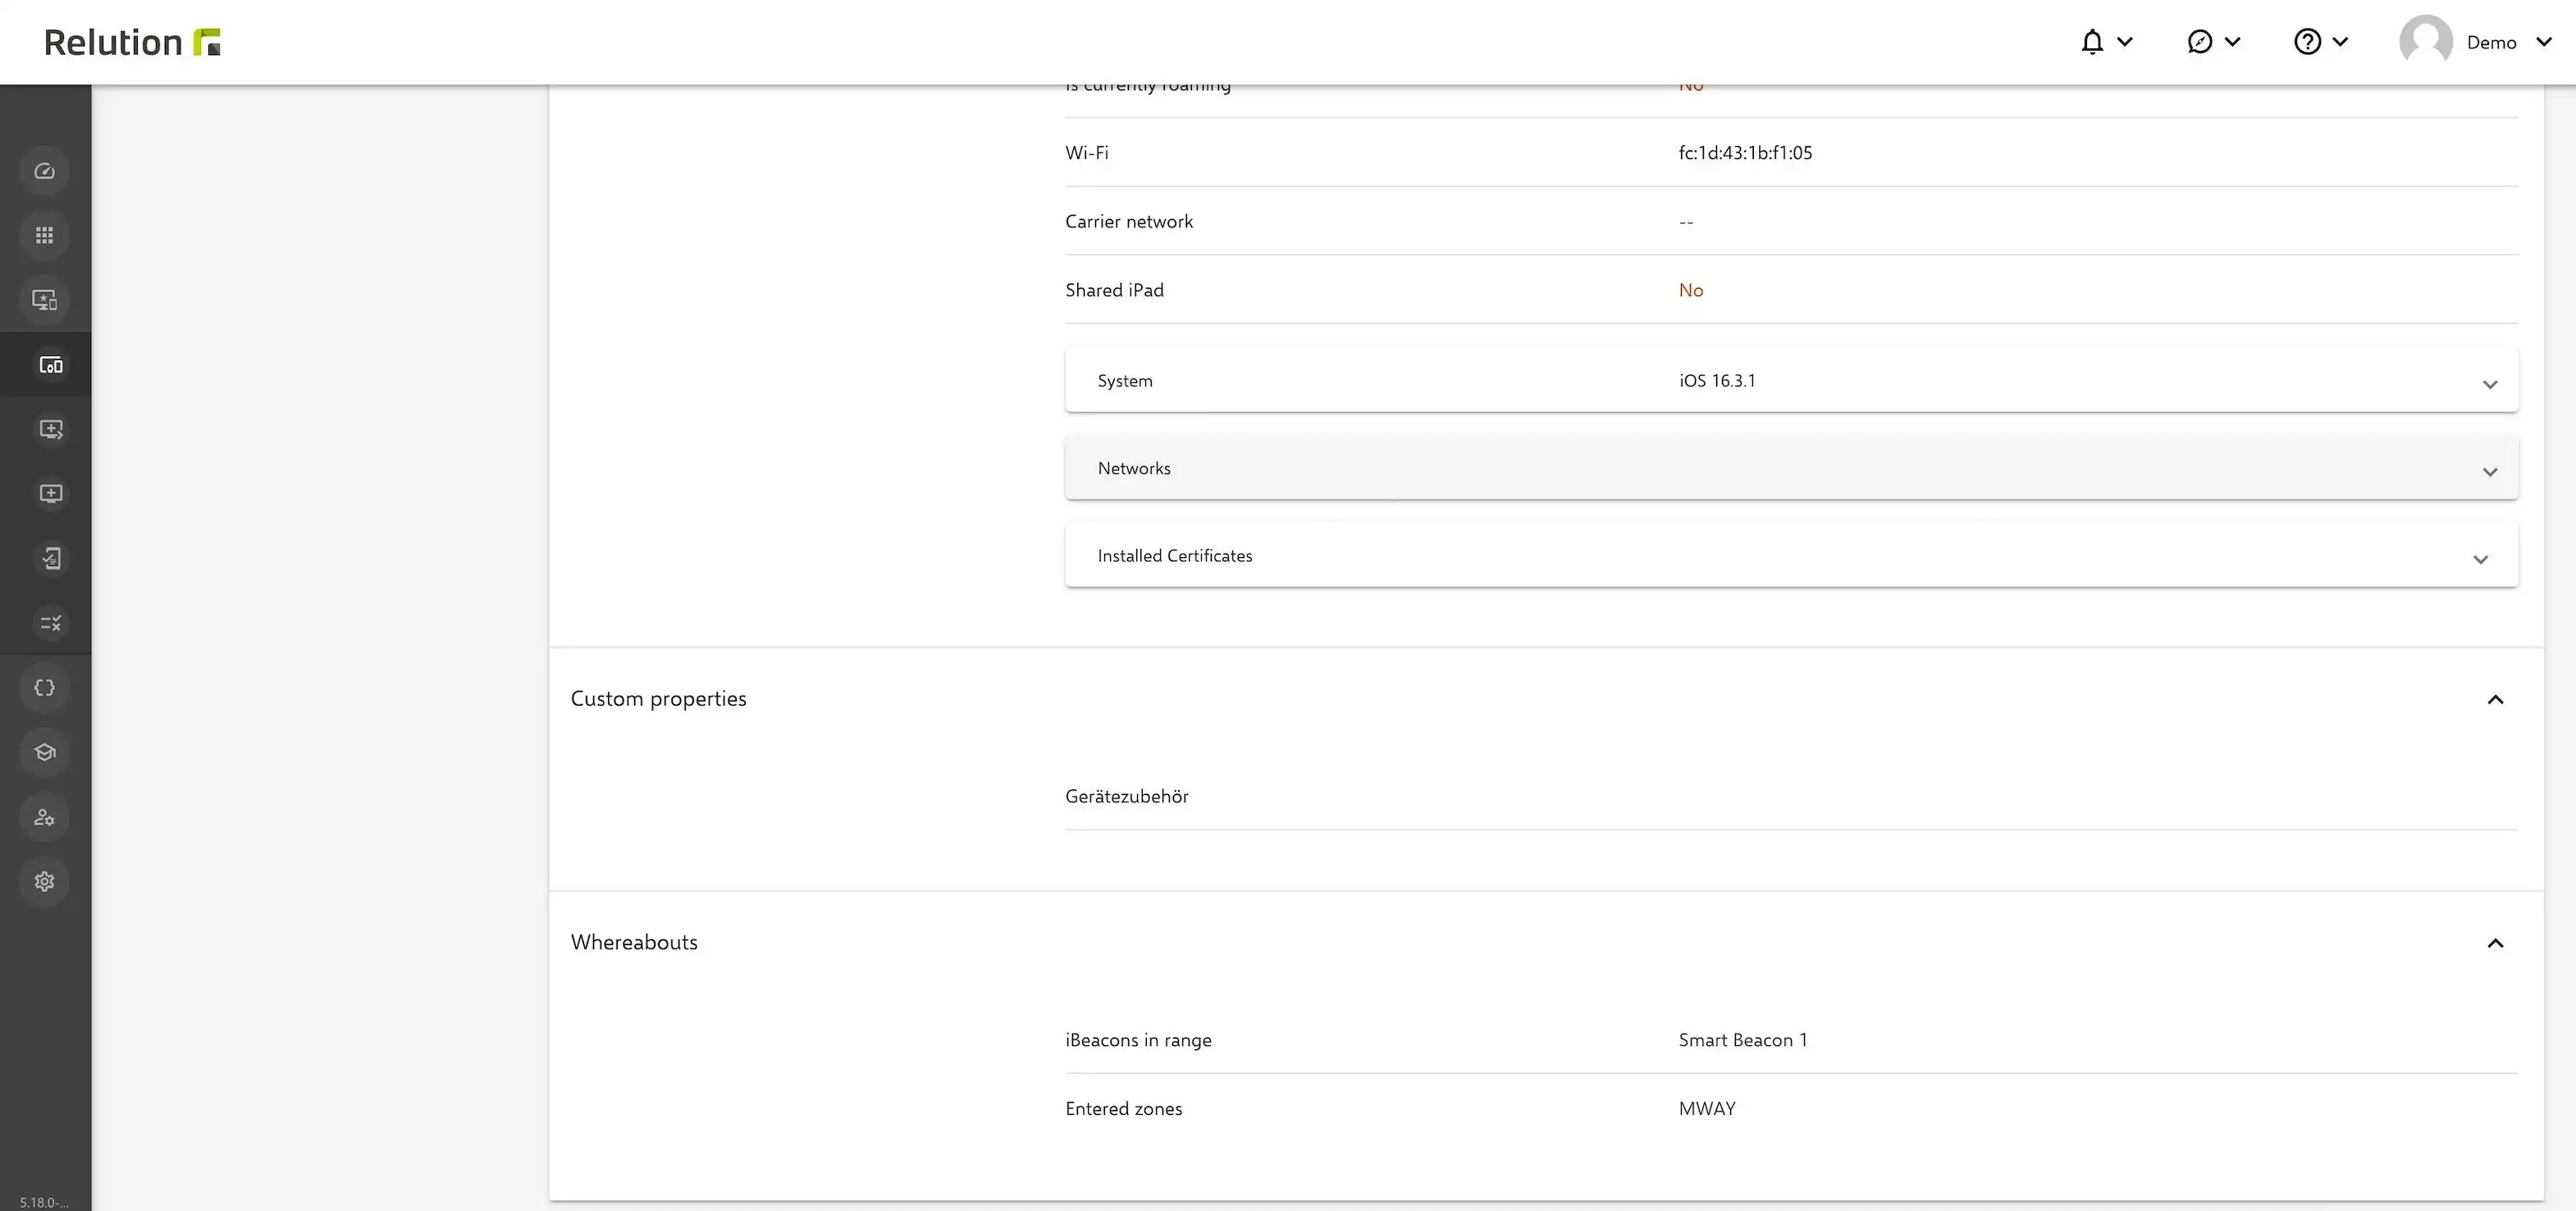Collapse the Whereabouts section

click(2495, 943)
